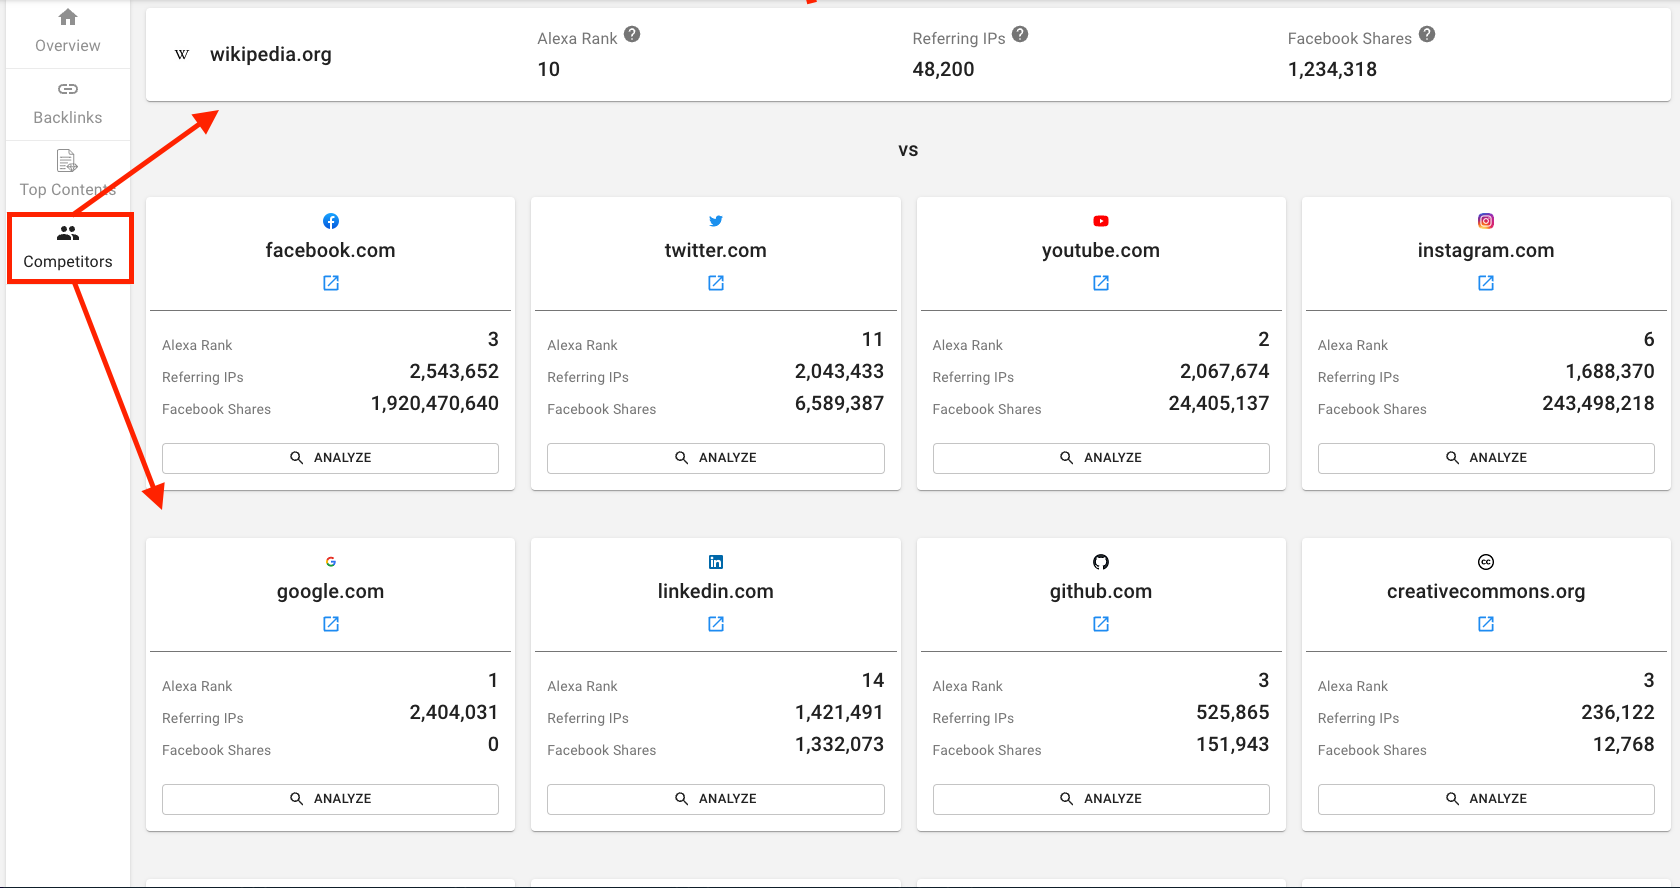Select Competitors sidebar item
The height and width of the screenshot is (888, 1680).
[68, 247]
